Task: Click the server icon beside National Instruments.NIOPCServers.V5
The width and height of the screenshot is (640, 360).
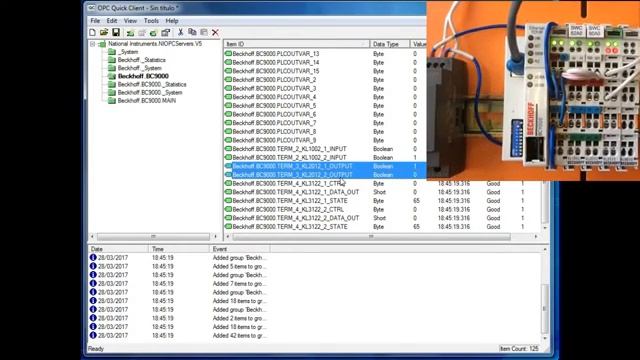Action: (x=102, y=44)
